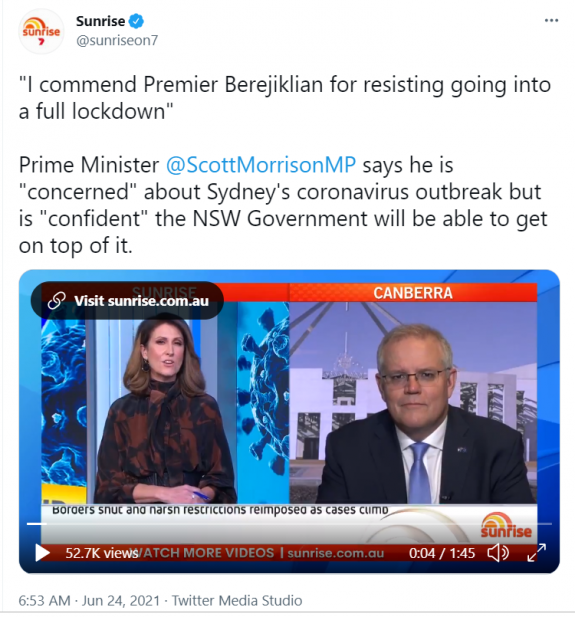Image resolution: width=575 pixels, height=617 pixels.
Task: Click the 0:04 / 1:45 time display
Action: [x=442, y=553]
